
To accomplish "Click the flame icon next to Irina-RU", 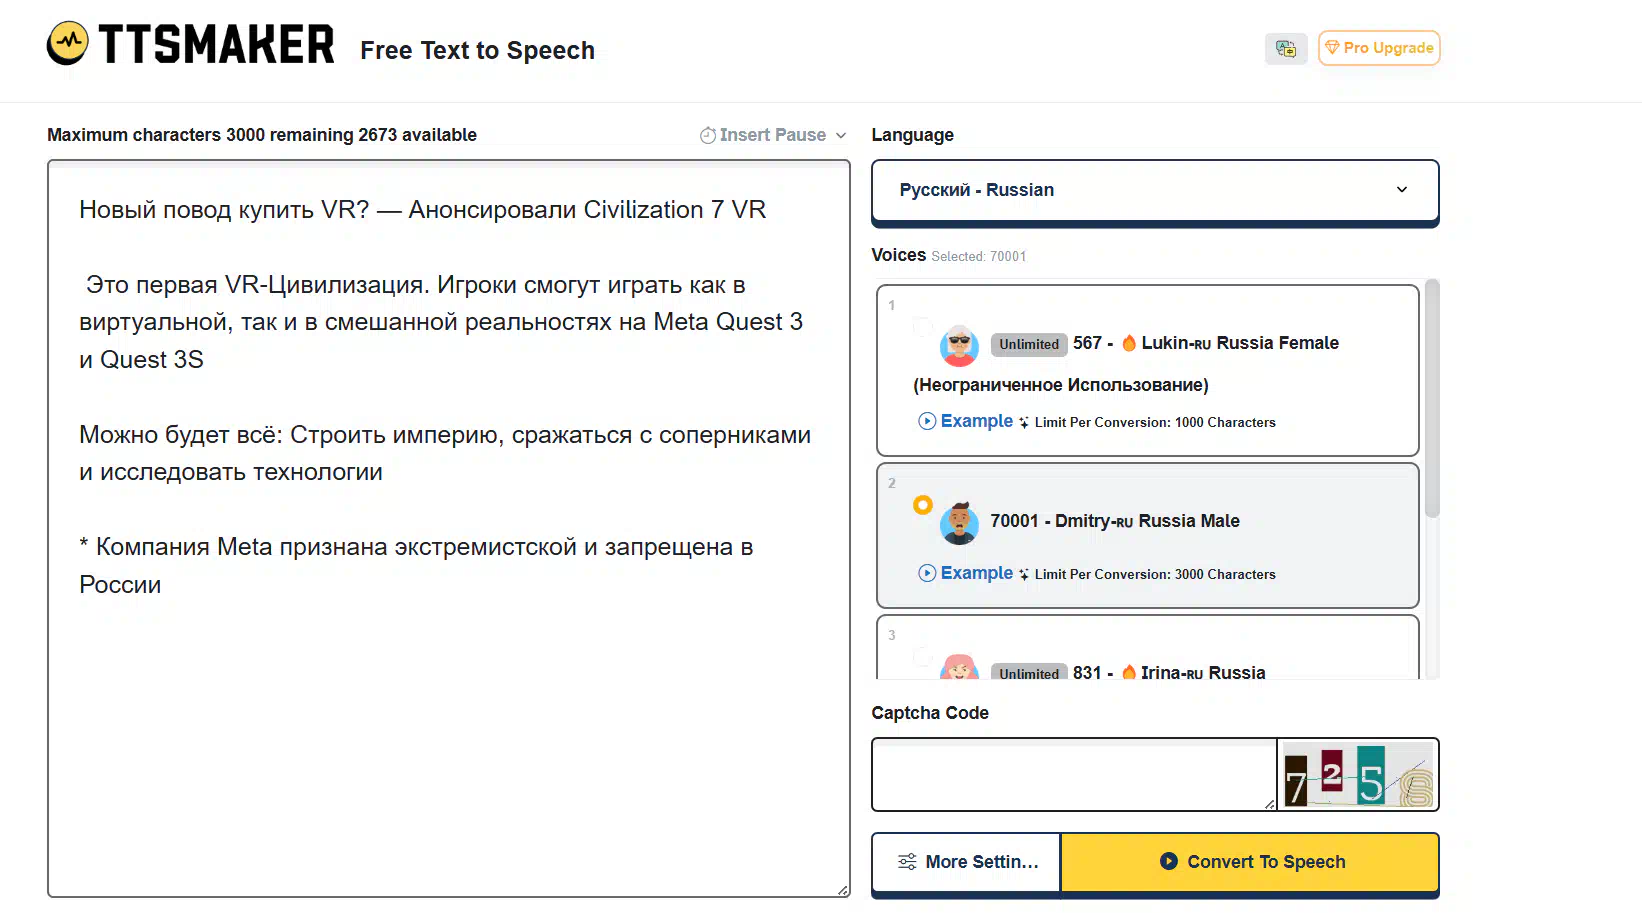I will pos(1129,672).
